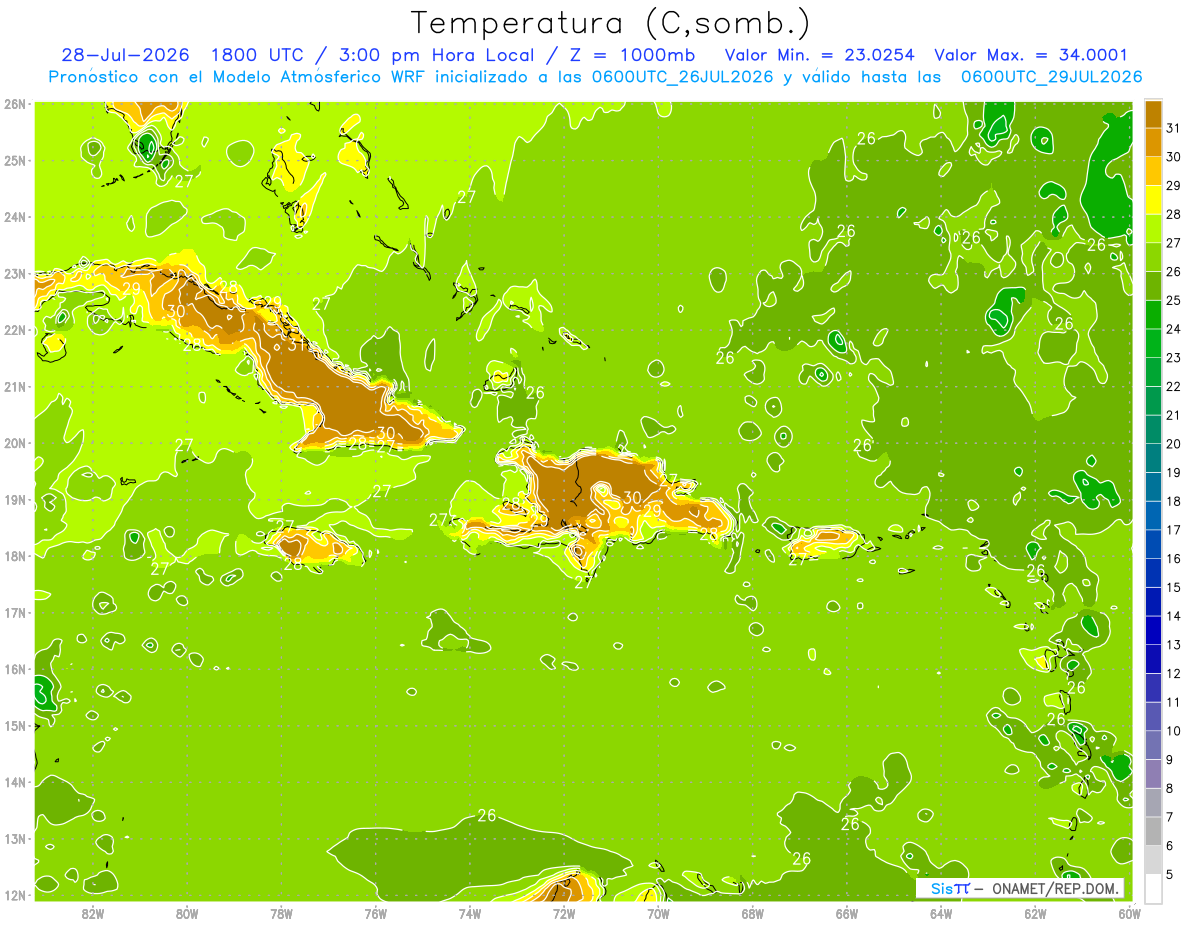Image resolution: width=1200 pixels, height=927 pixels.
Task: Select the "78W" longitude axis label
Action: pos(281,914)
